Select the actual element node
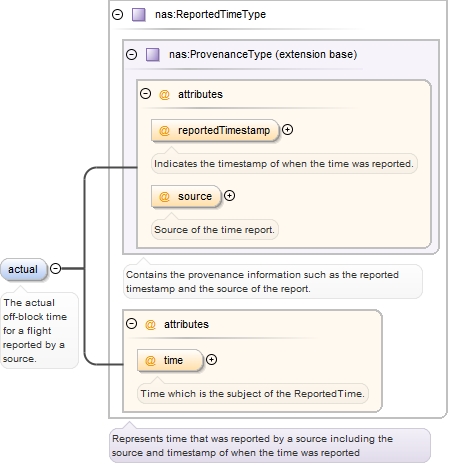The image size is (449, 466). (24, 269)
